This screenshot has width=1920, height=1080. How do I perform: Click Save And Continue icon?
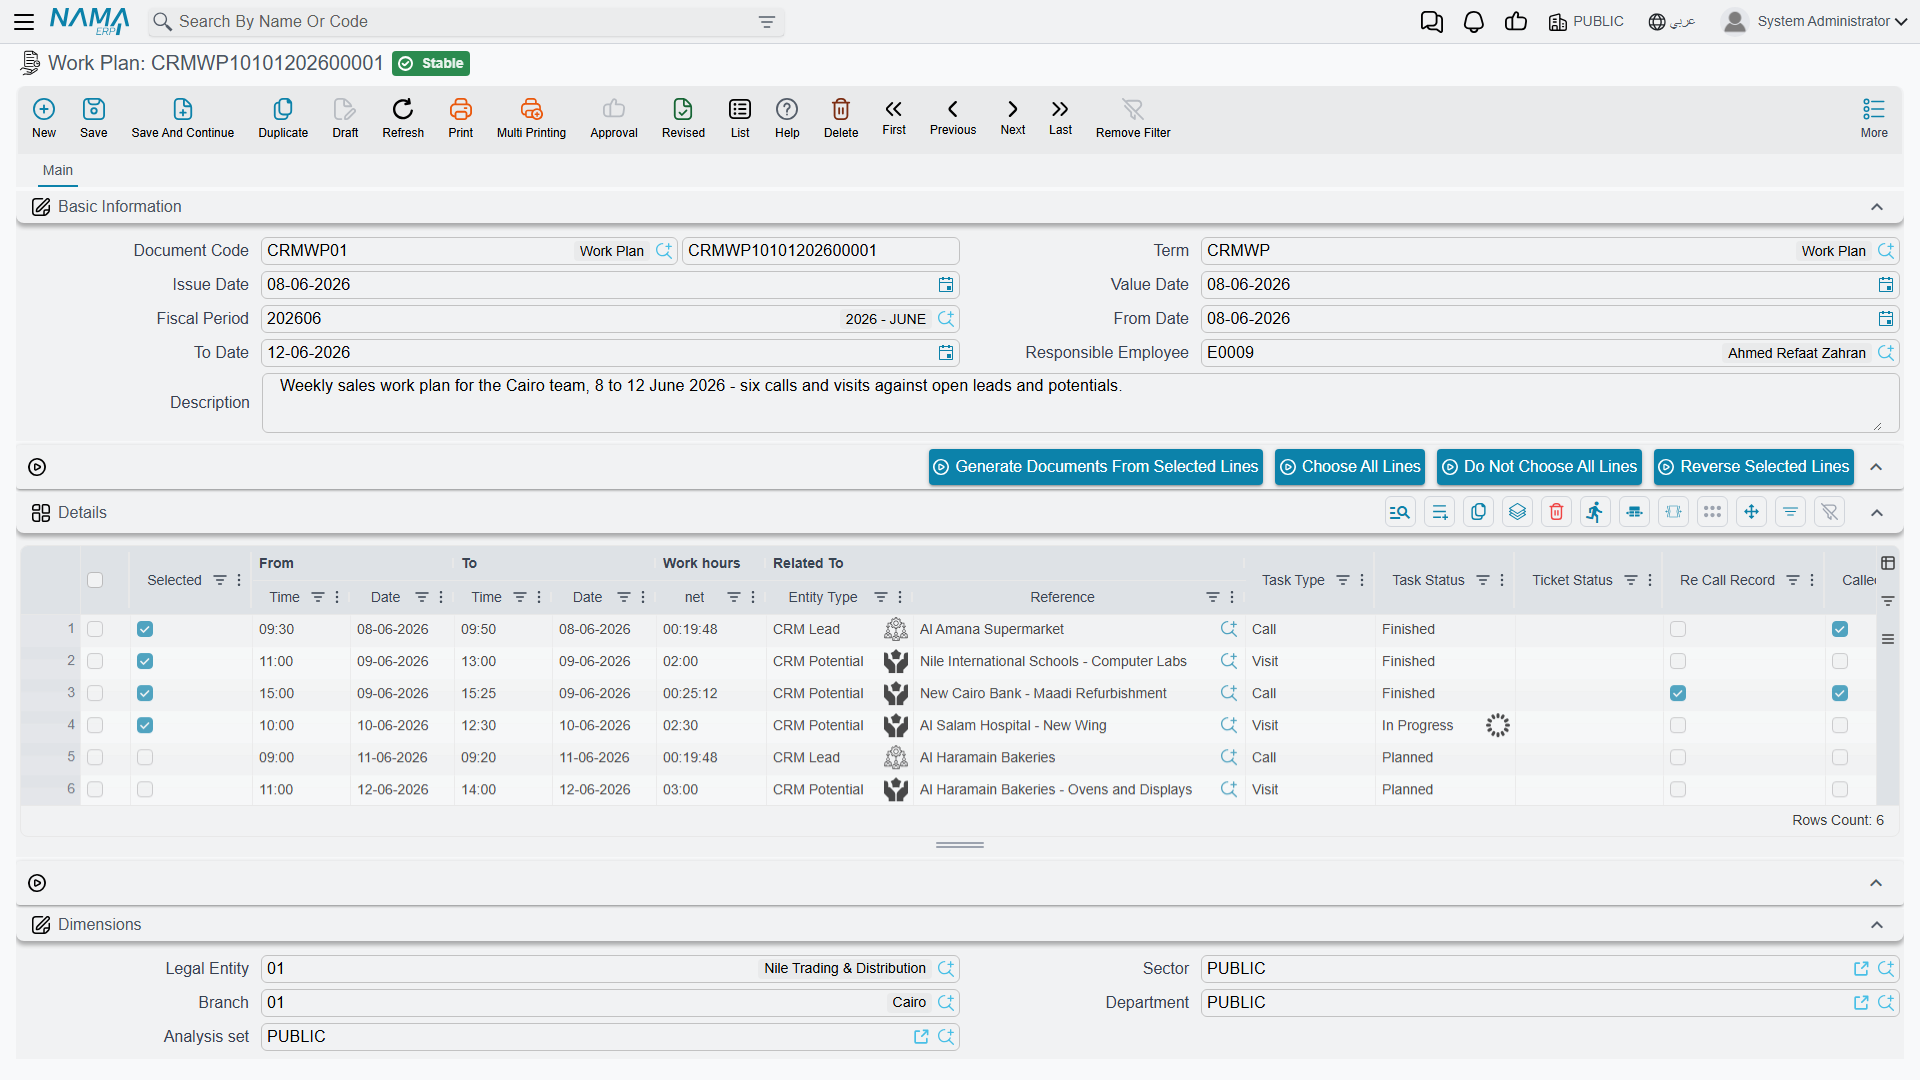coord(183,118)
